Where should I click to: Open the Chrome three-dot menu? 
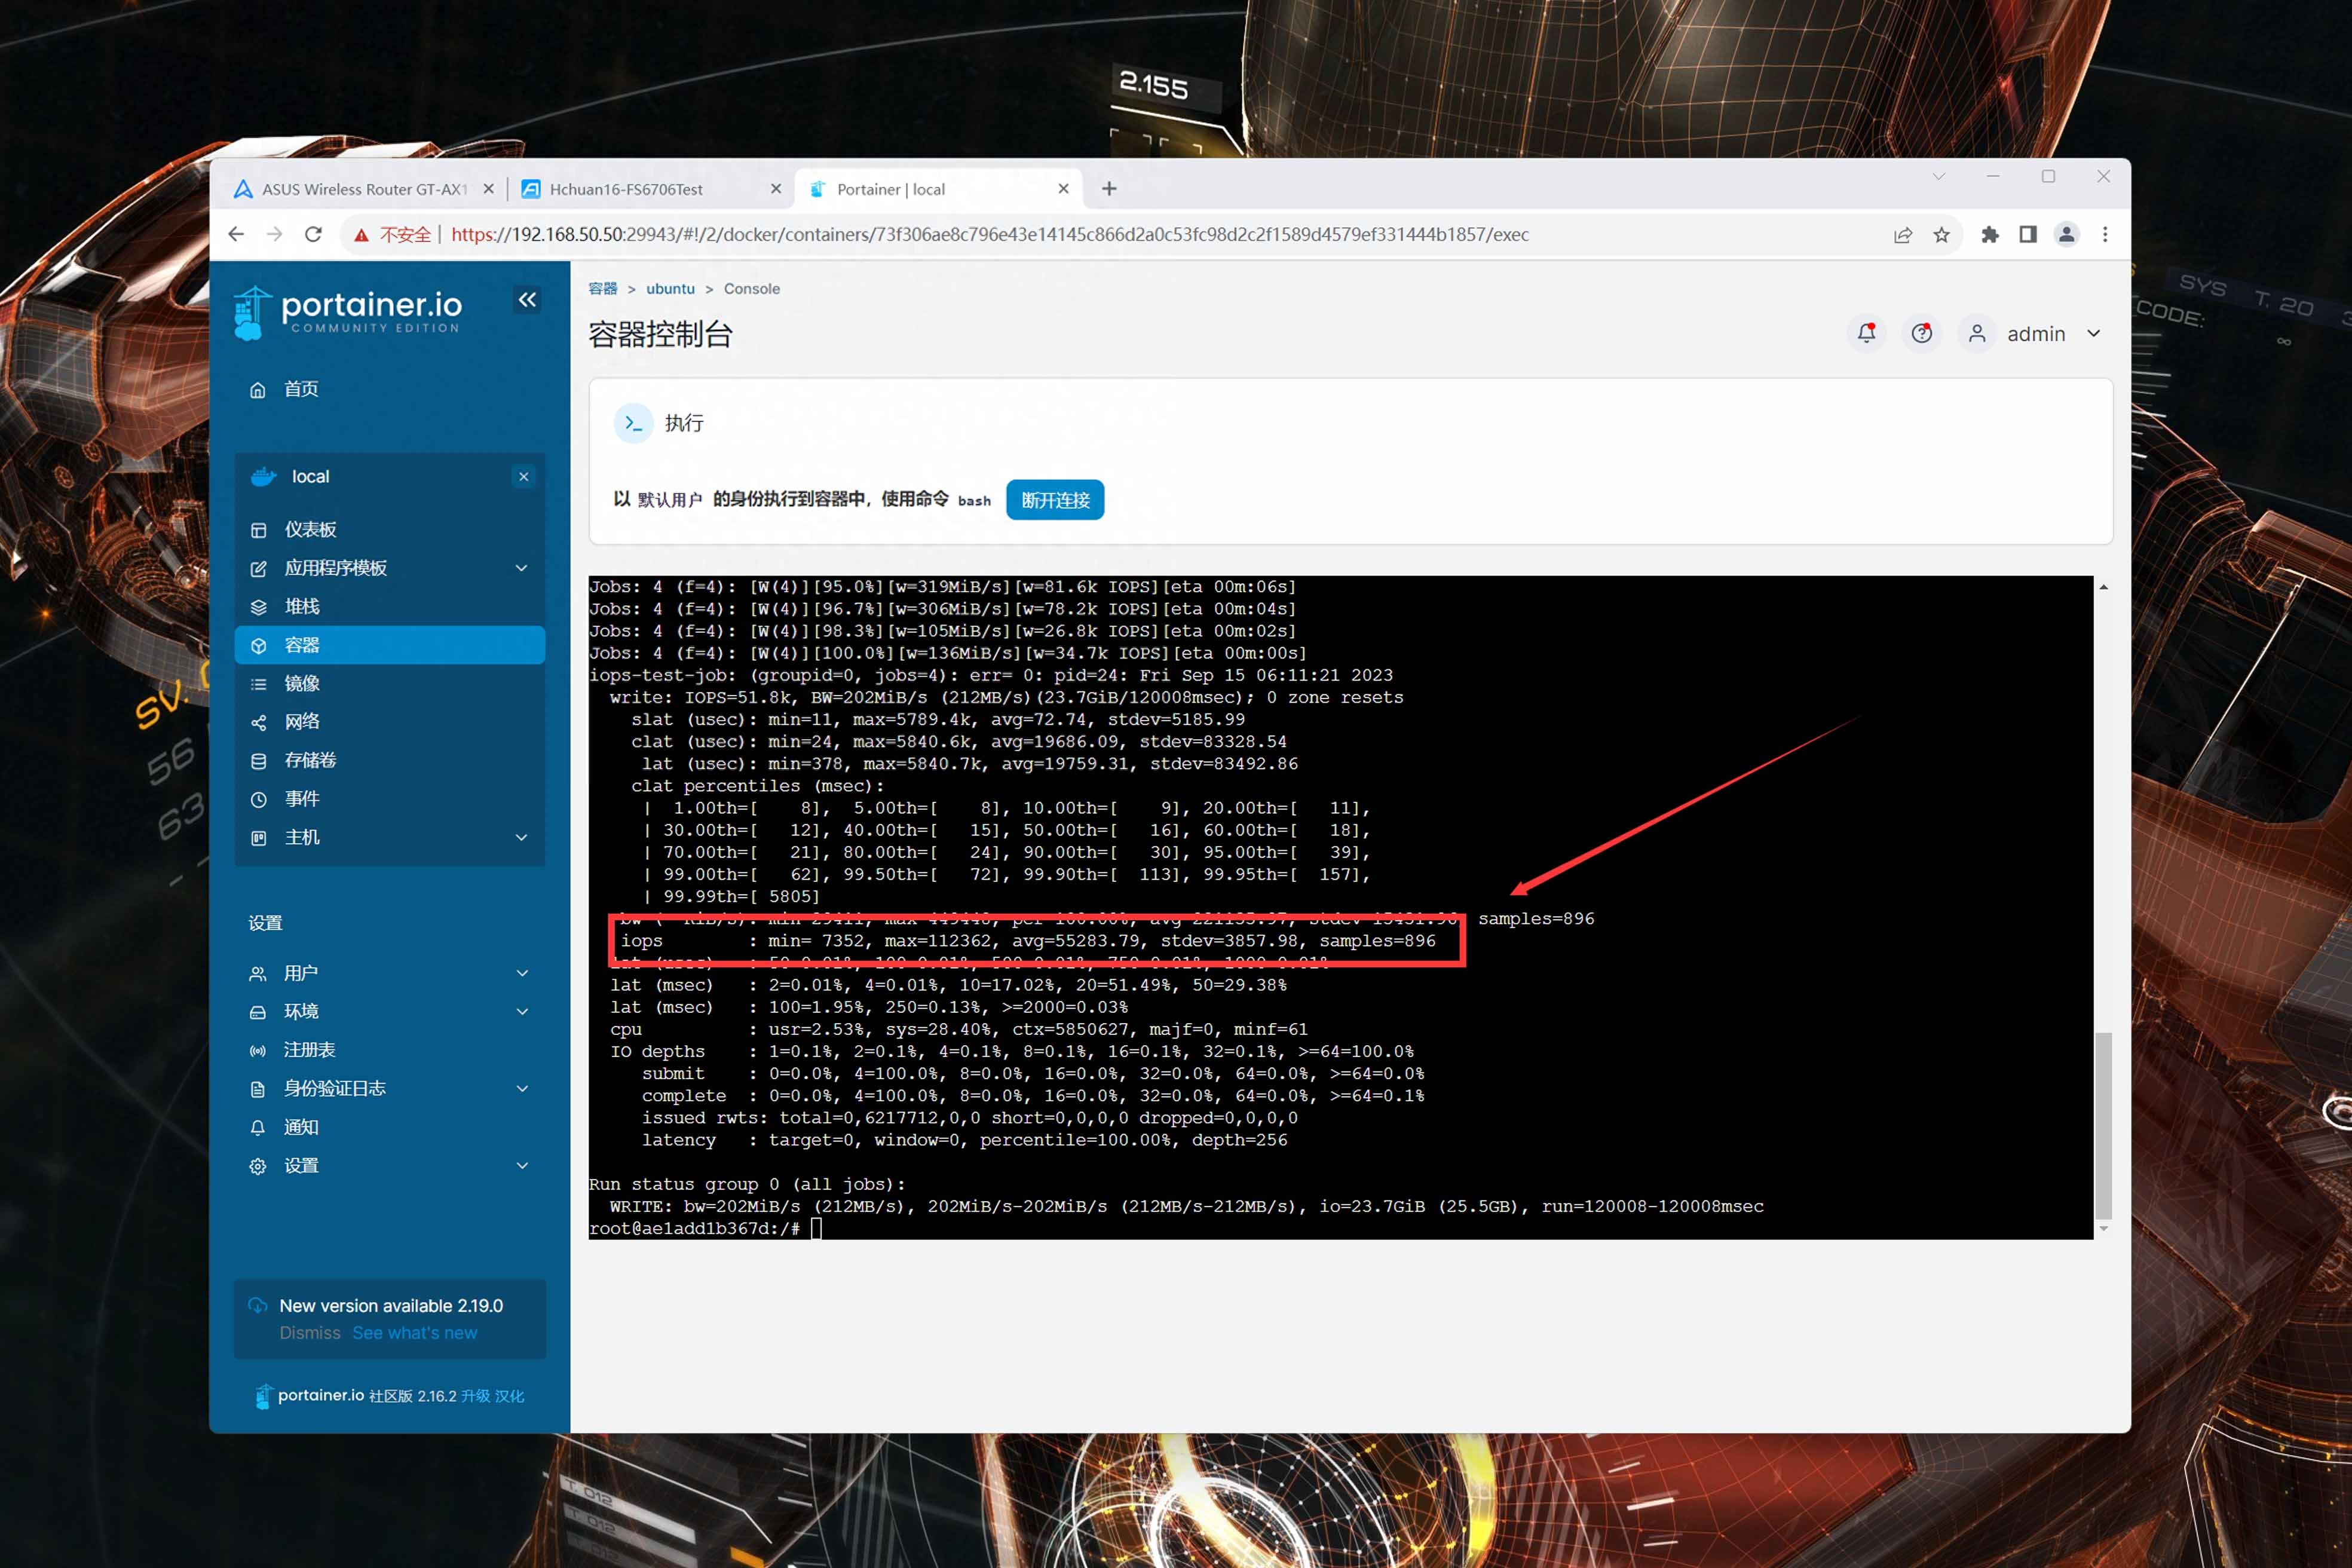click(2105, 234)
